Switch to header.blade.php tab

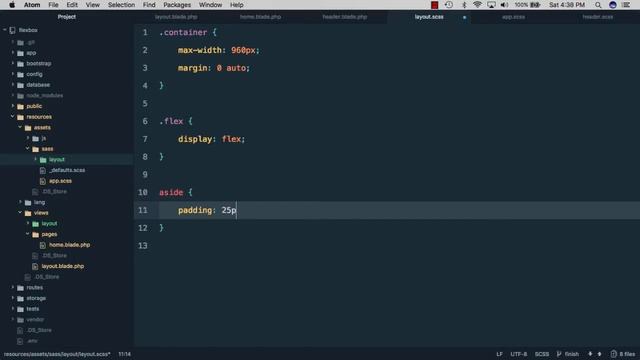345,17
